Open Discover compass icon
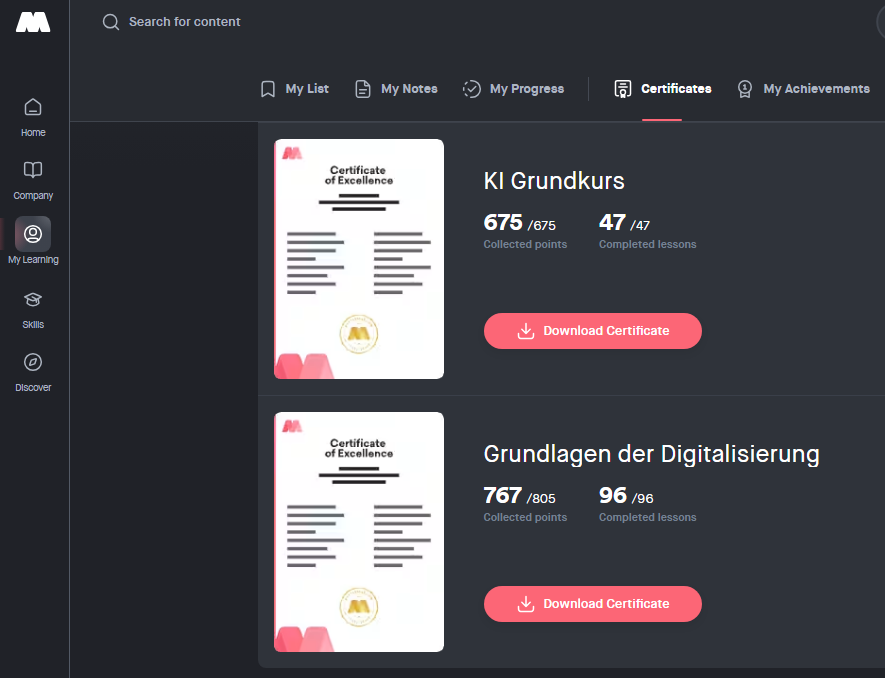The height and width of the screenshot is (678, 885). tap(33, 362)
